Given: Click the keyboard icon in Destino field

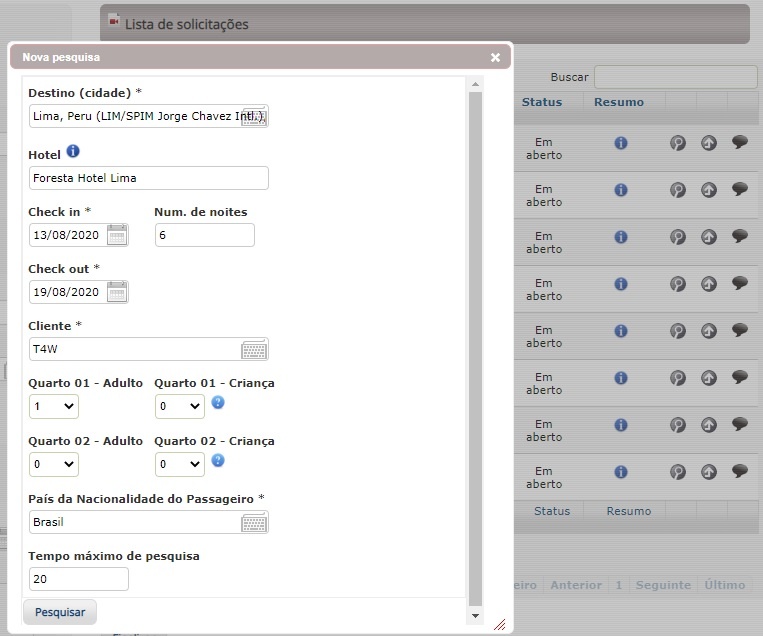Looking at the screenshot, I should coord(254,116).
